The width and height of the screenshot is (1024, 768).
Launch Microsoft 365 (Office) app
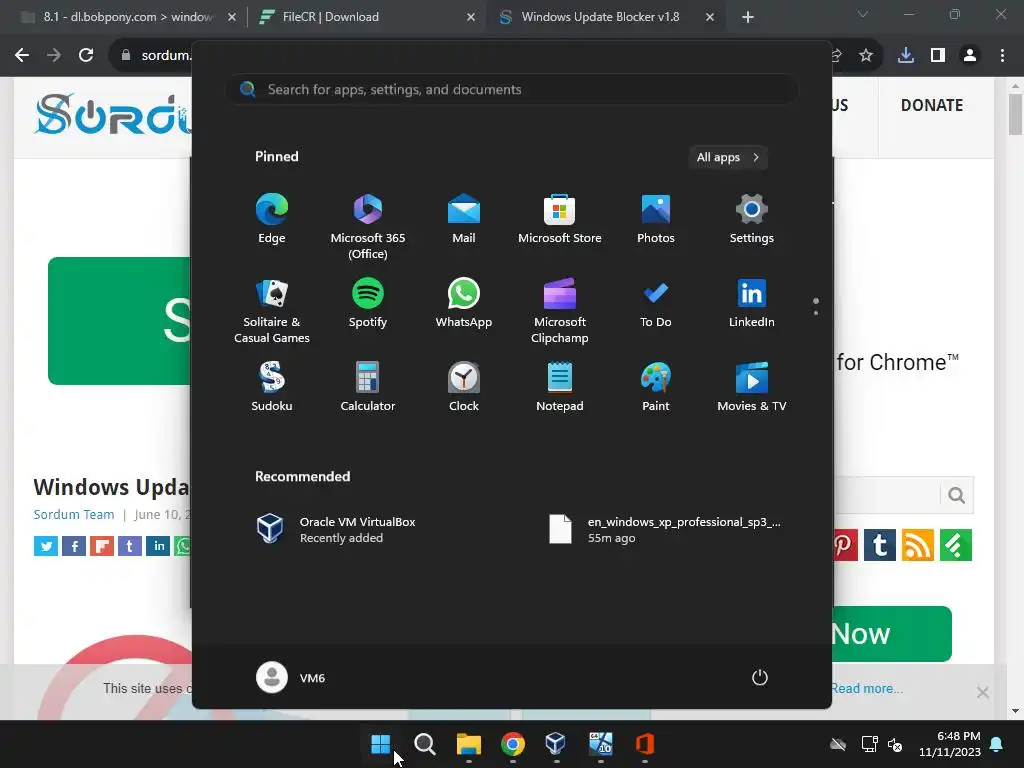coord(368,226)
